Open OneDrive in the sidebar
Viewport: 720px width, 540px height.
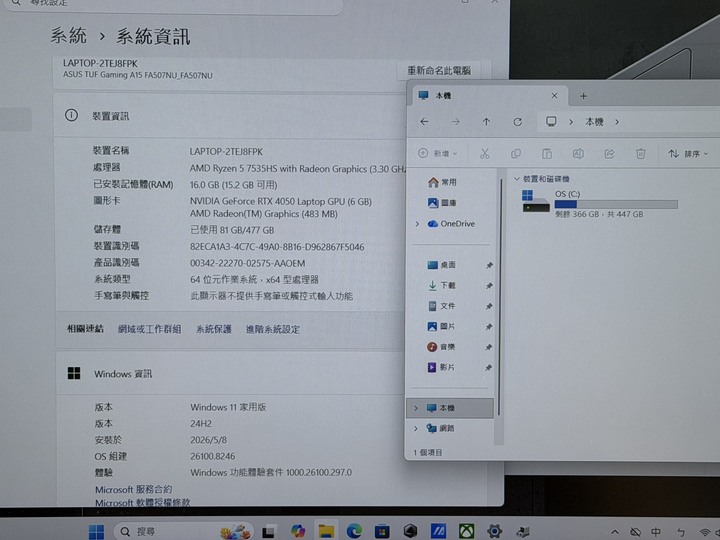(452, 224)
